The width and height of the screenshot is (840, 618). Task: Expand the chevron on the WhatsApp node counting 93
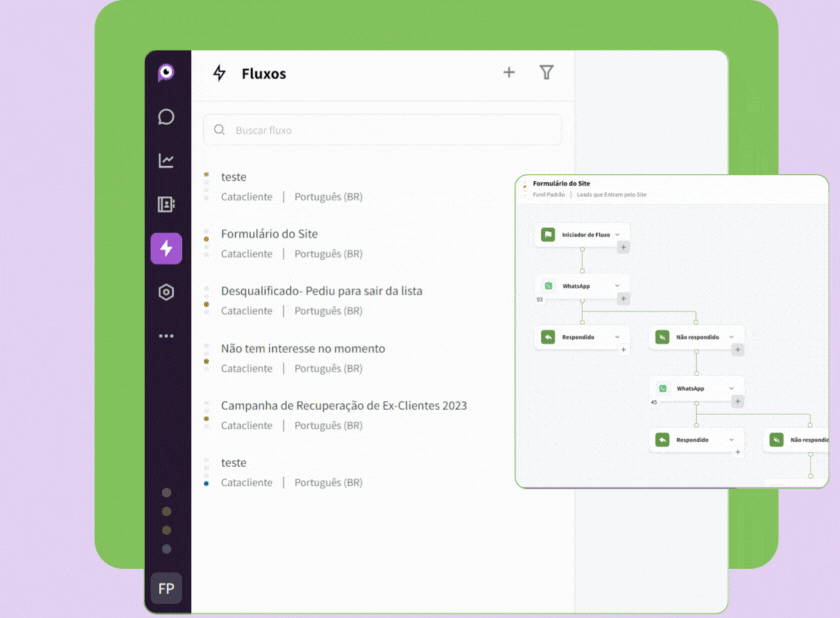pyautogui.click(x=617, y=286)
